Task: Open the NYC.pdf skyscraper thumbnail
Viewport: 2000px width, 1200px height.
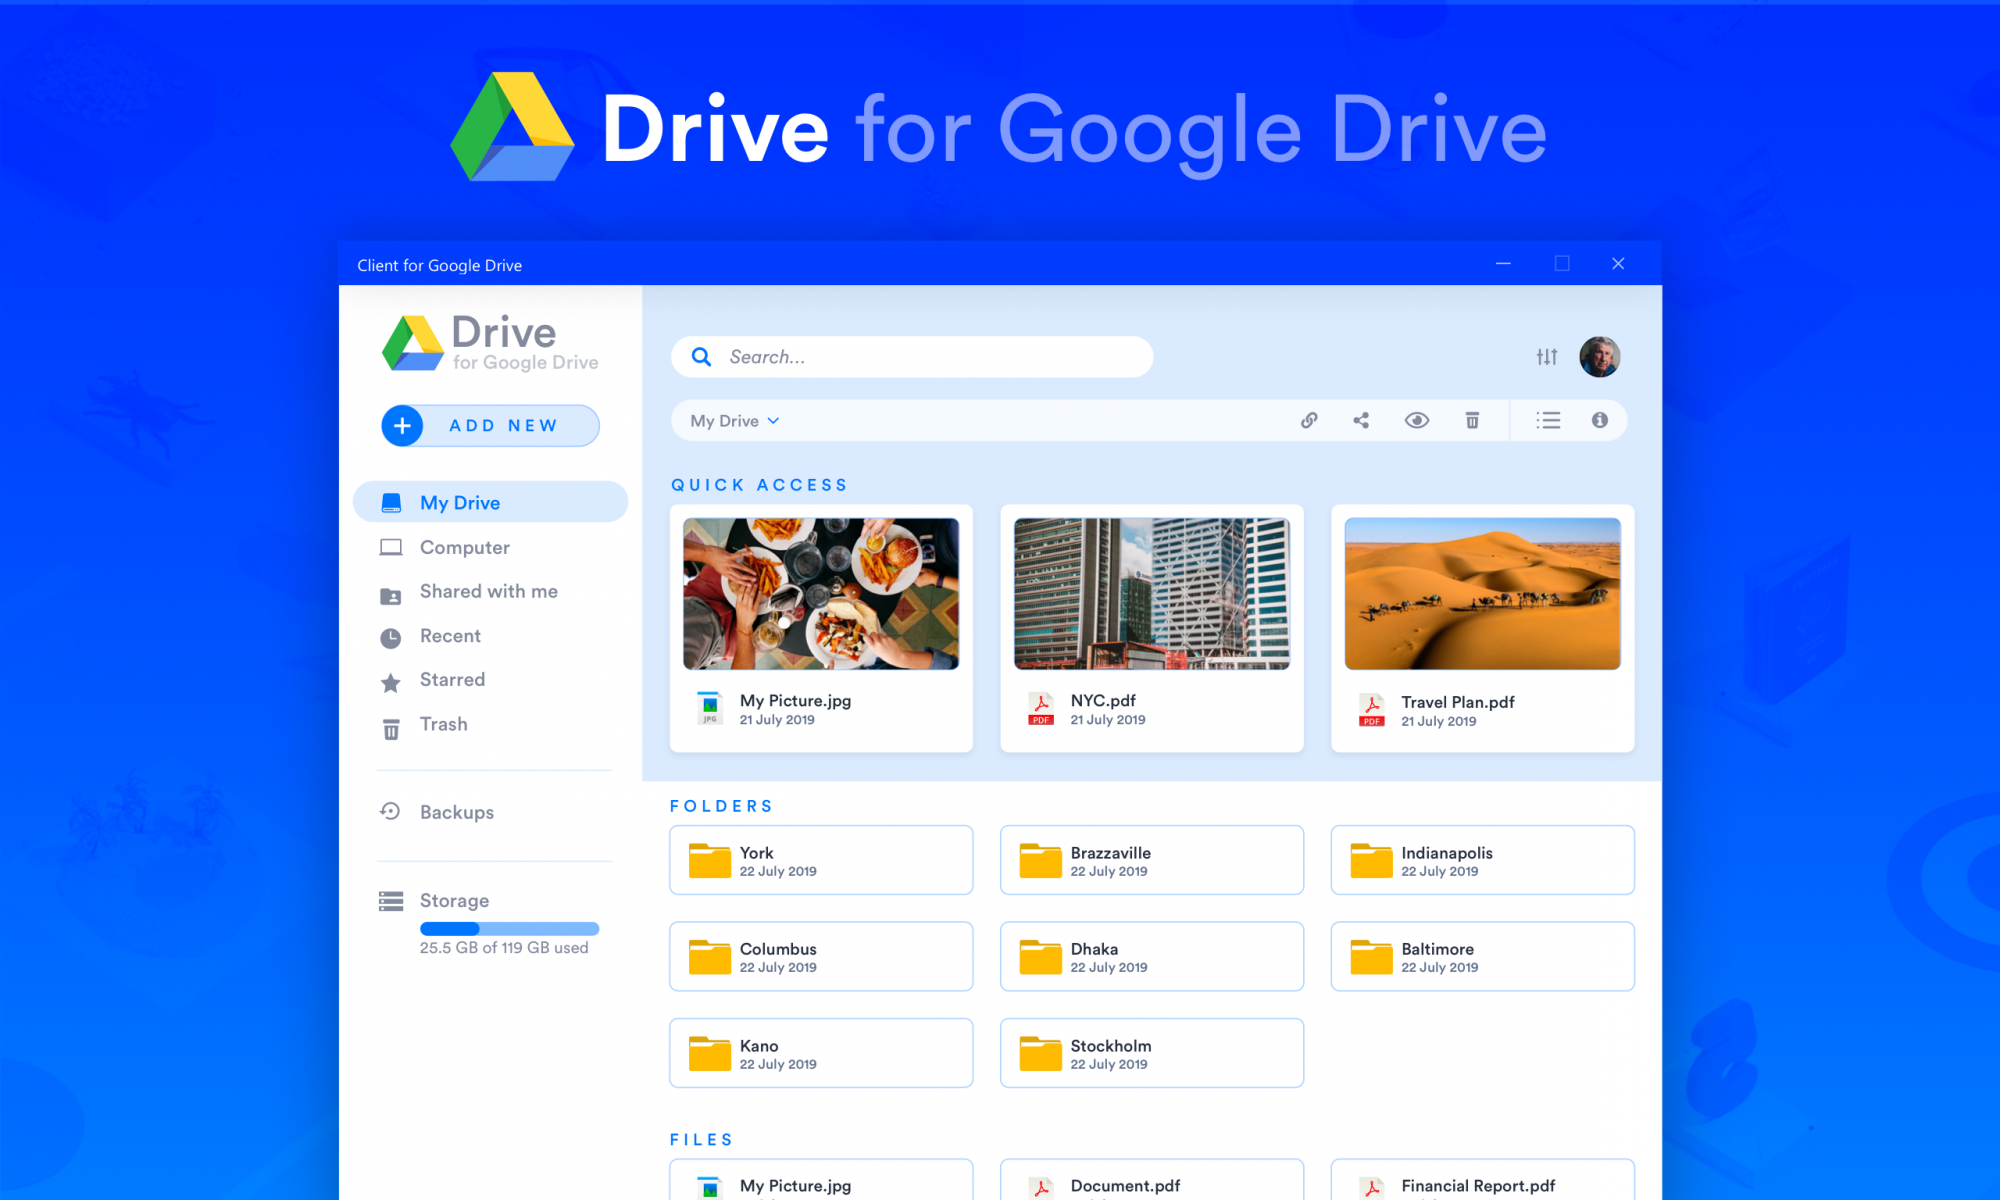Action: pyautogui.click(x=1152, y=594)
